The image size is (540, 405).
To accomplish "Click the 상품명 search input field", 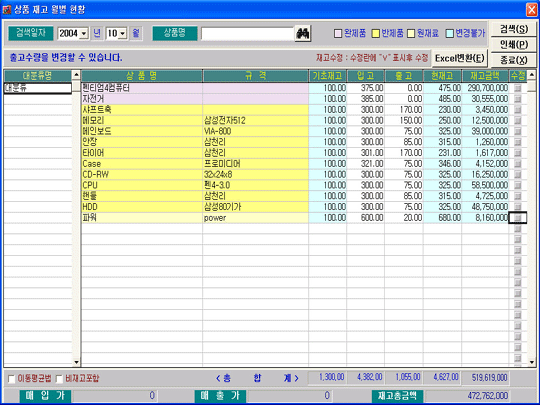I will tap(247, 34).
